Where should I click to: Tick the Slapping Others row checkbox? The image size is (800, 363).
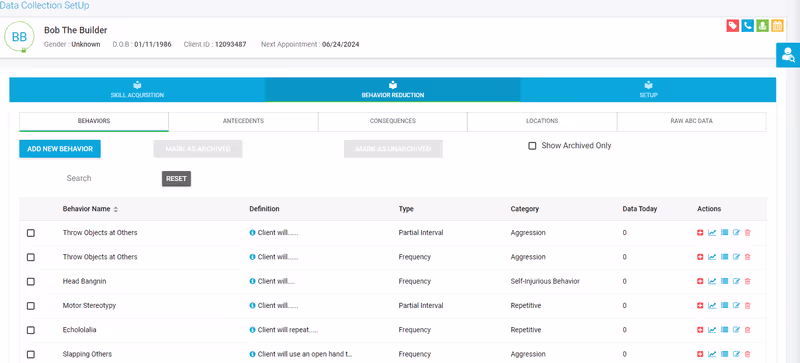pos(31,354)
